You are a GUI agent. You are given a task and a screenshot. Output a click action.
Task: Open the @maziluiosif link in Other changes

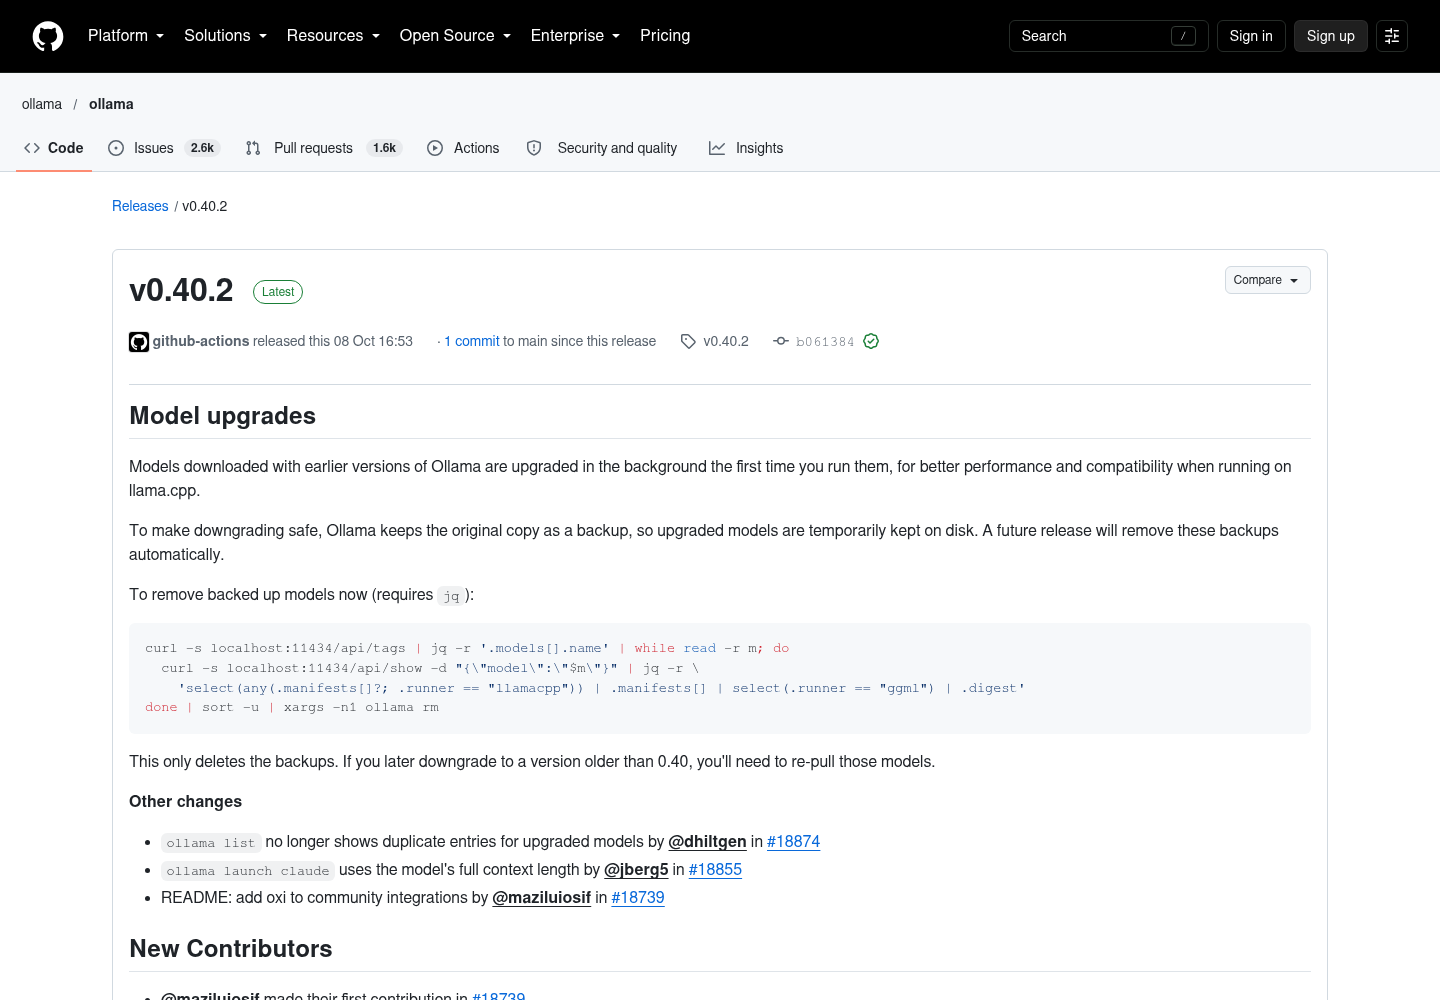[541, 898]
